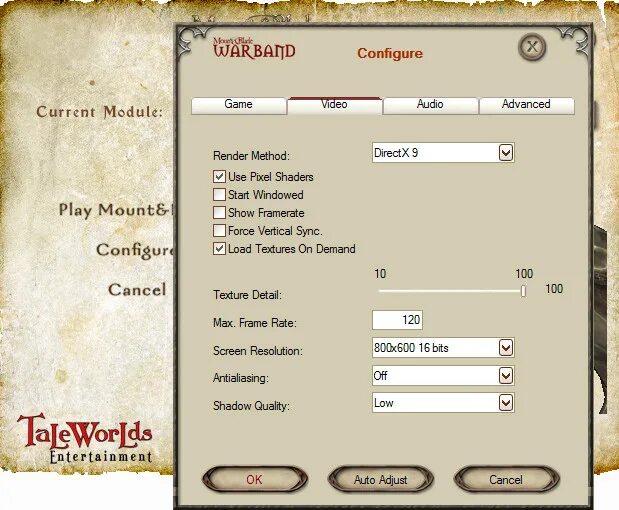Click Configure in the launcher window

(x=135, y=251)
